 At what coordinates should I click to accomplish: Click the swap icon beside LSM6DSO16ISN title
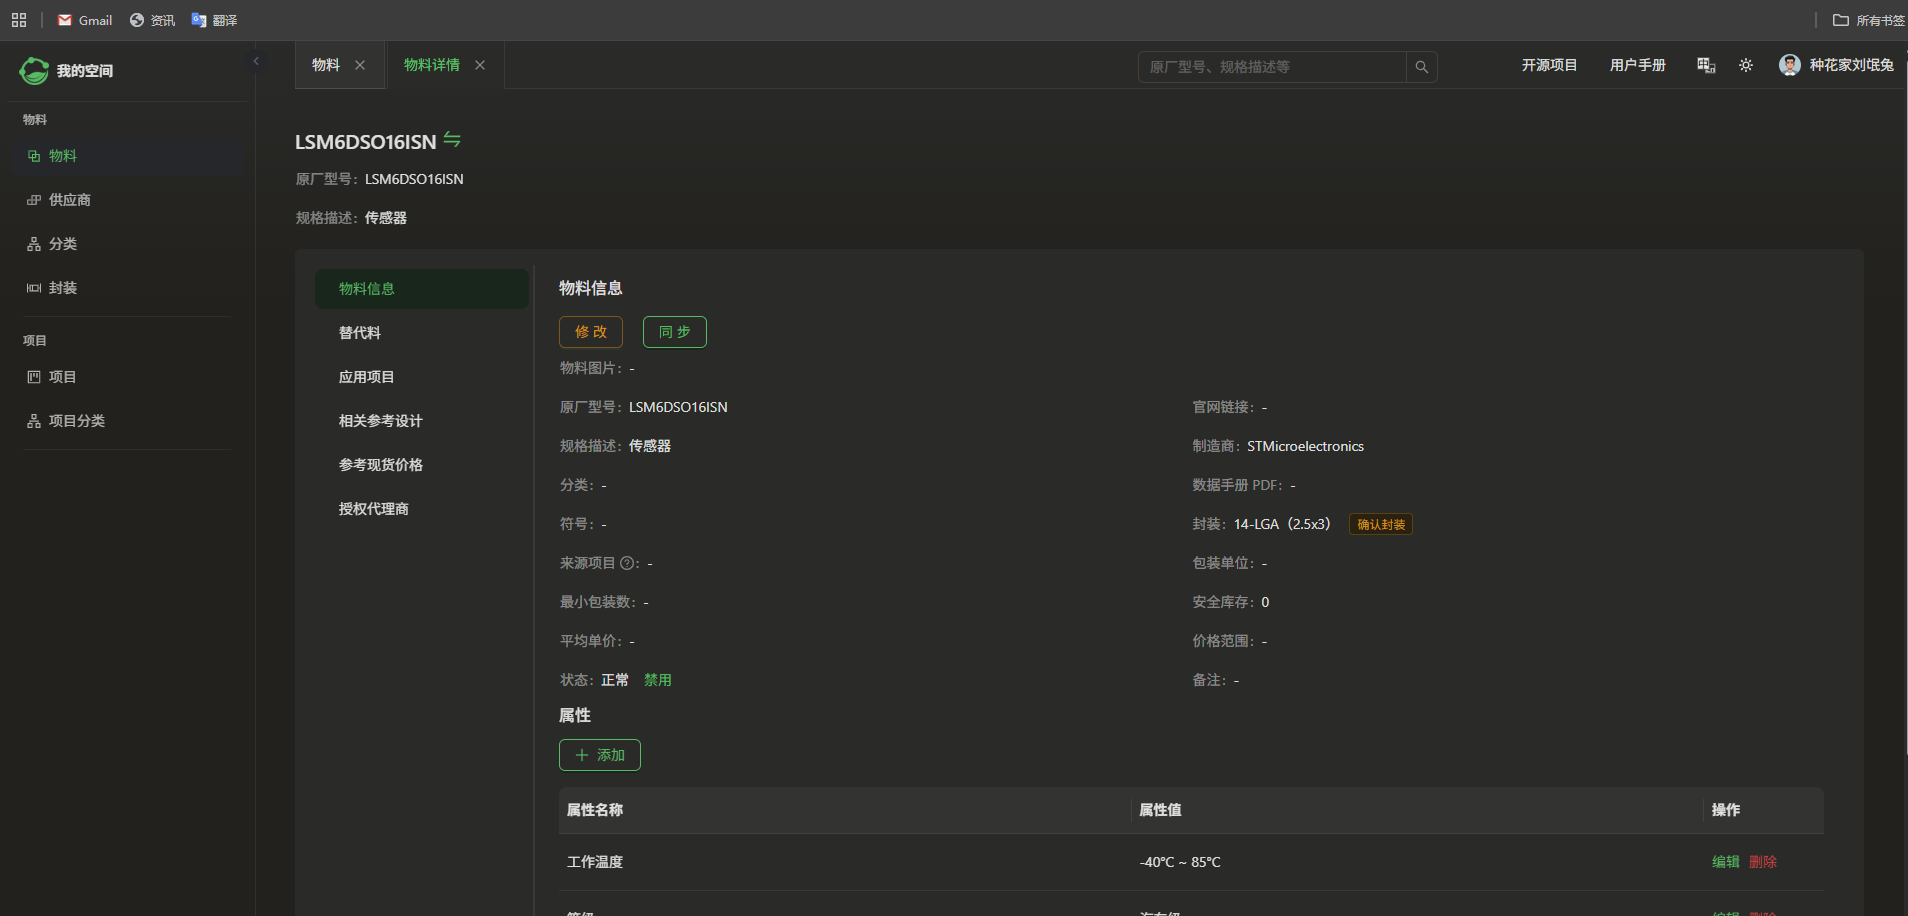[x=452, y=140]
